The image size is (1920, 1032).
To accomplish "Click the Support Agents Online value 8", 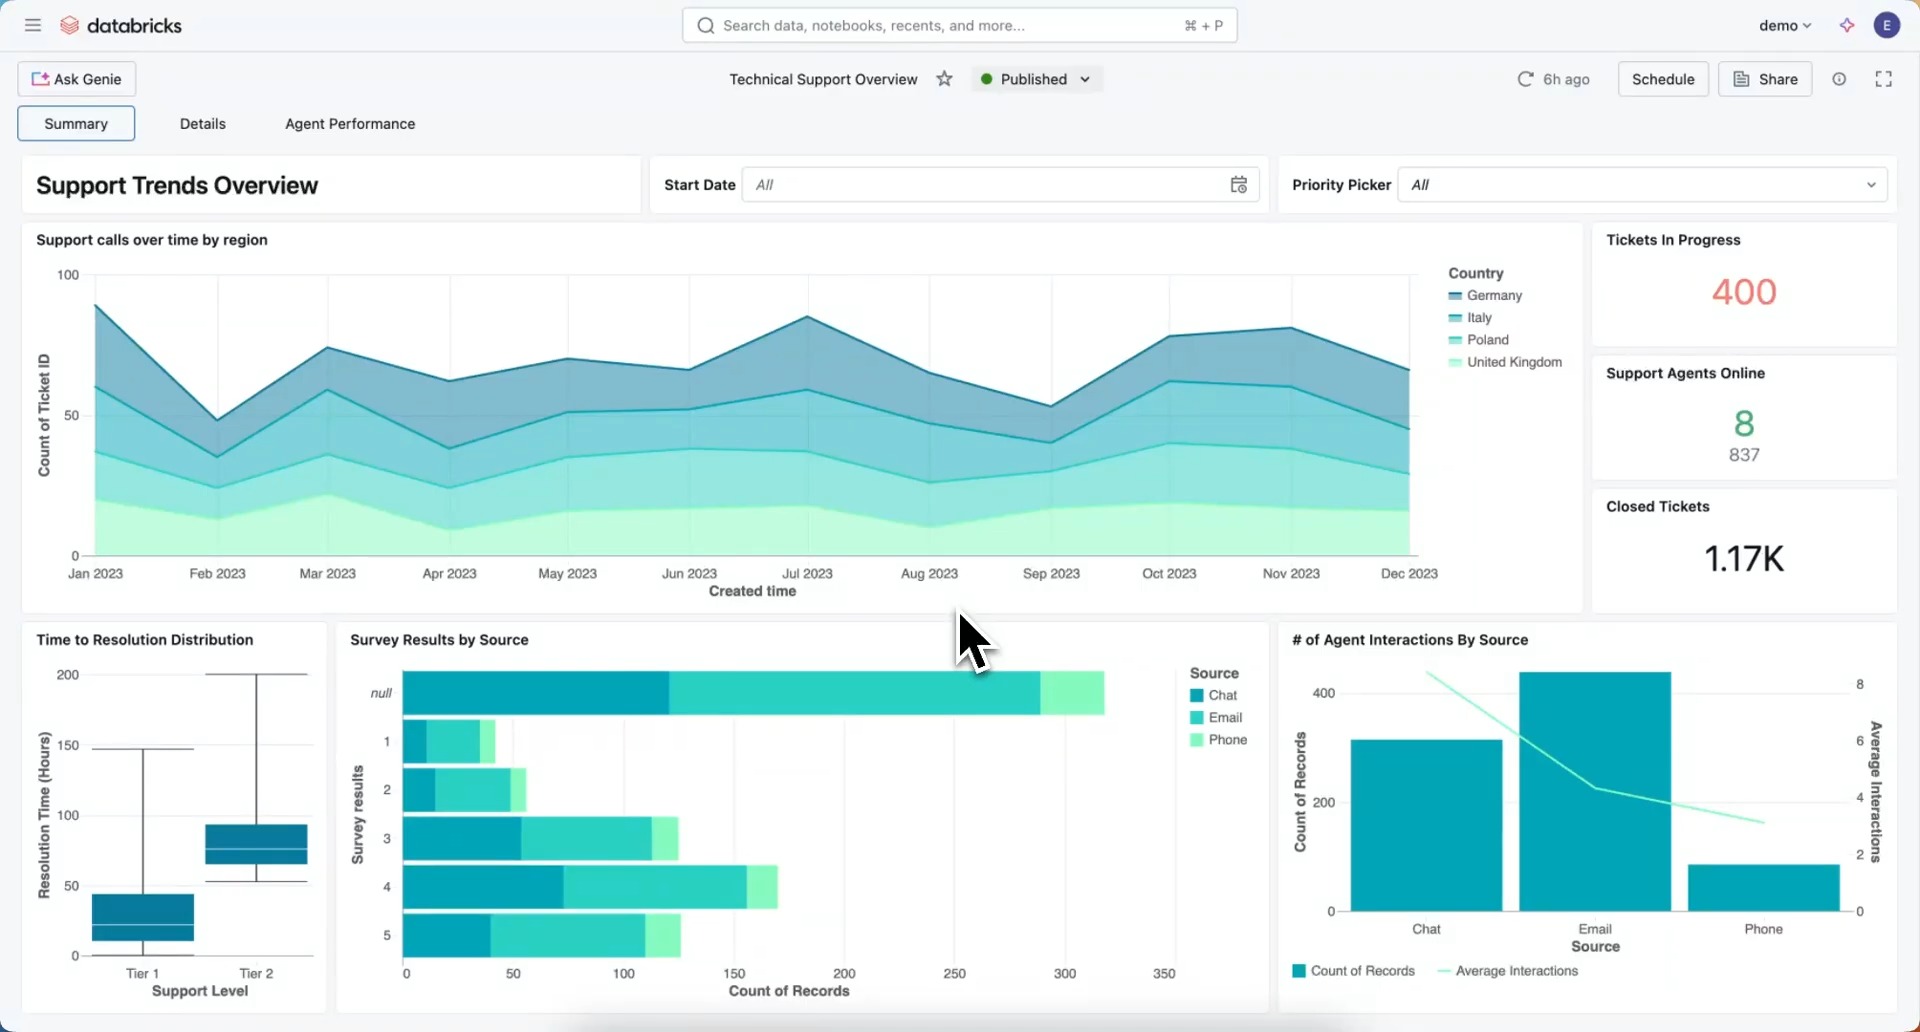I will (x=1744, y=423).
